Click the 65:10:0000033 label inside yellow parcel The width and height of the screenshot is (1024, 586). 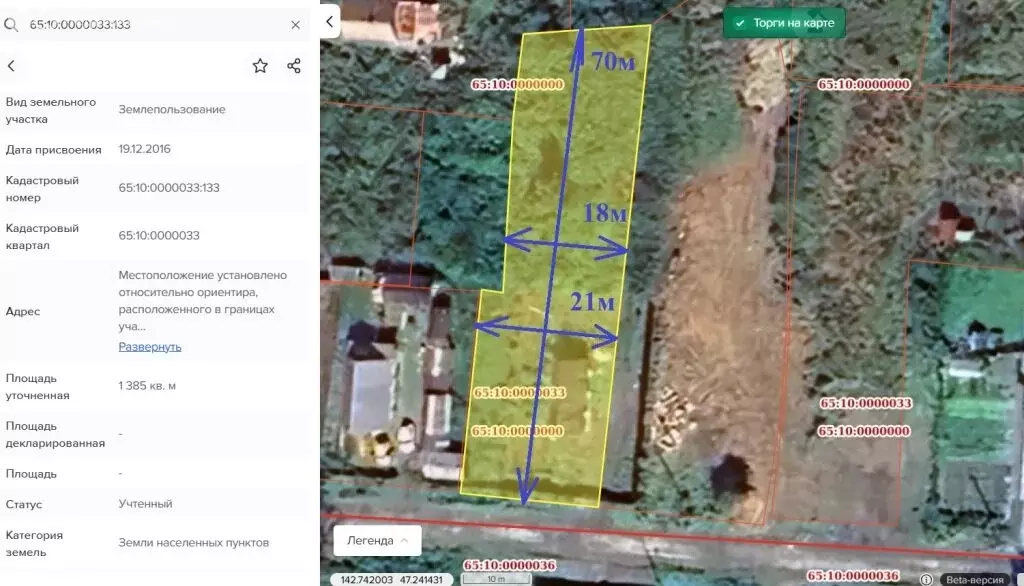click(519, 393)
